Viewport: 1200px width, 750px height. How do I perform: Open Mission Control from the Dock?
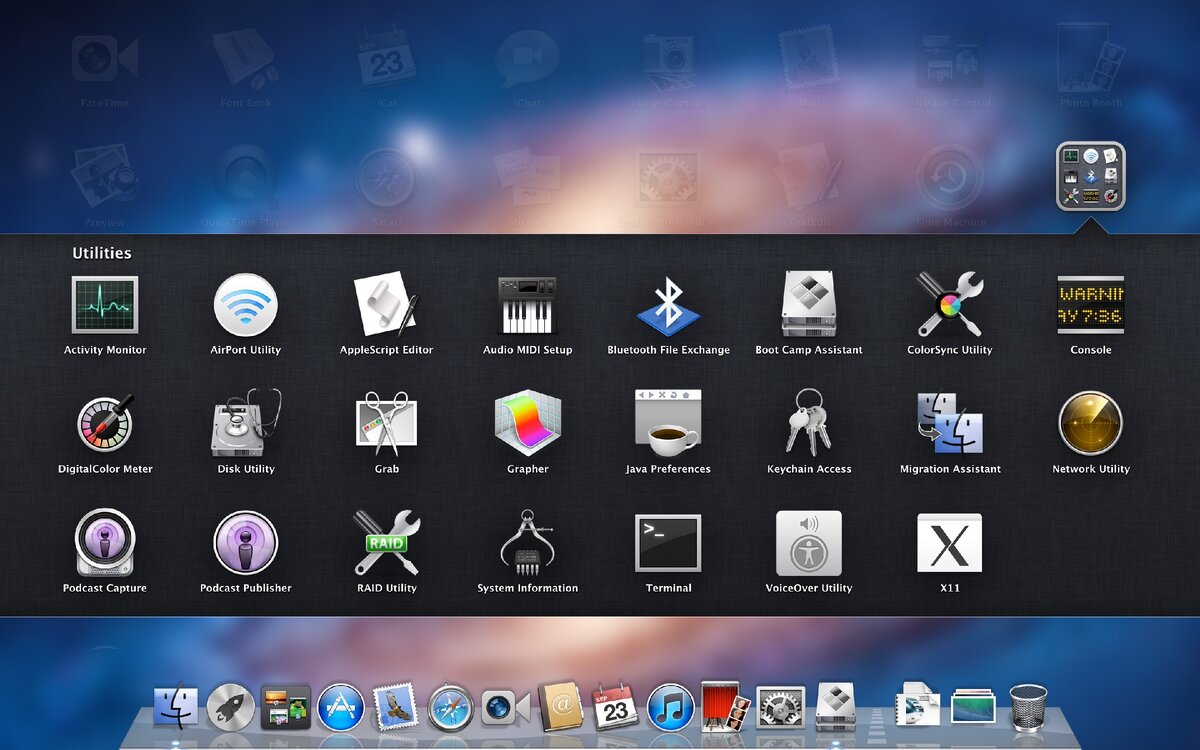286,708
